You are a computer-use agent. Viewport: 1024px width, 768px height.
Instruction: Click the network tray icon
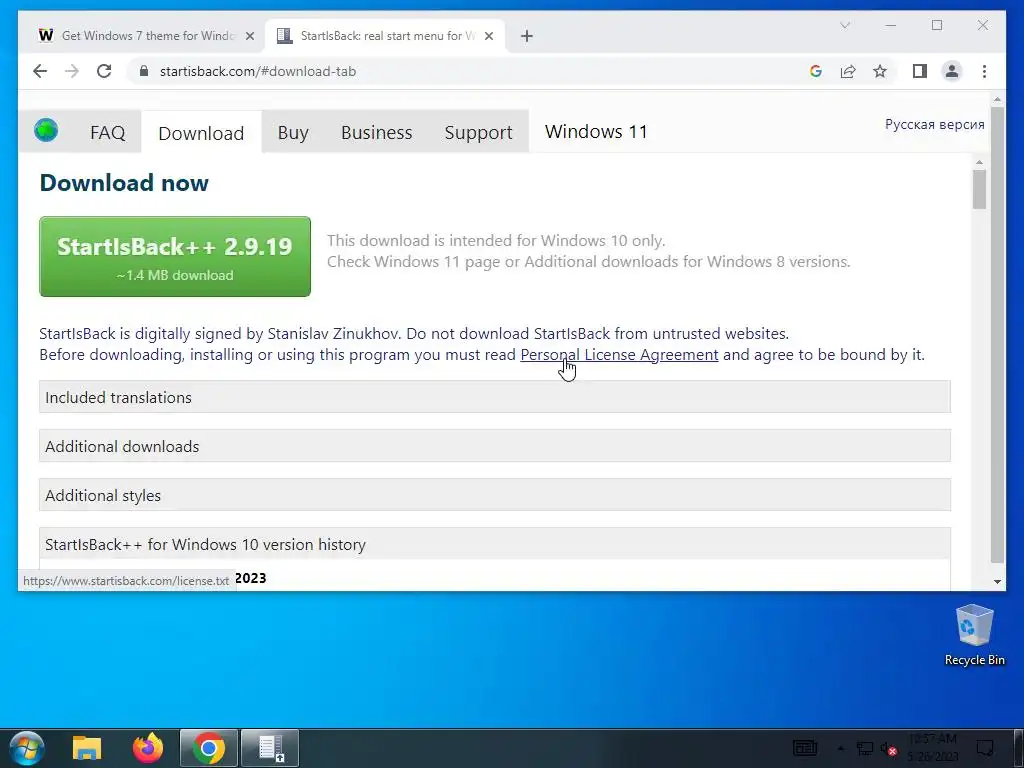(x=864, y=748)
